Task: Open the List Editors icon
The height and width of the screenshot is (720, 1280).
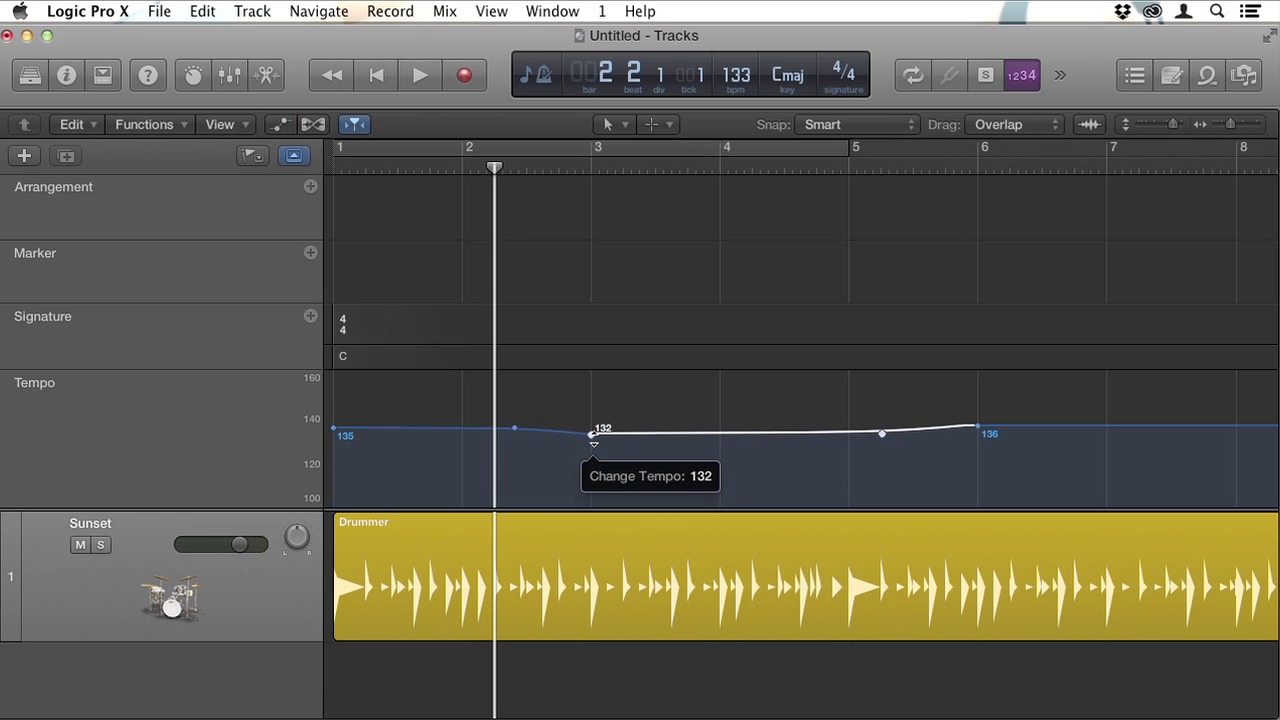Action: (x=1134, y=75)
